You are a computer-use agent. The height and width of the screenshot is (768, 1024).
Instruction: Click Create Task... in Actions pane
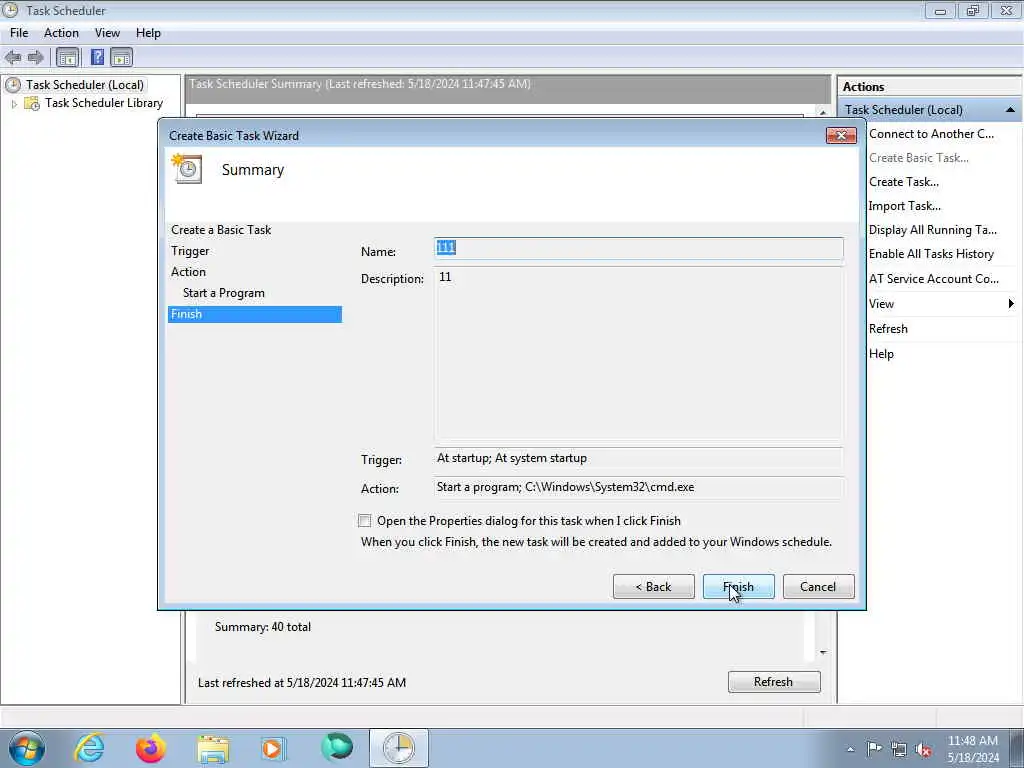click(x=904, y=182)
